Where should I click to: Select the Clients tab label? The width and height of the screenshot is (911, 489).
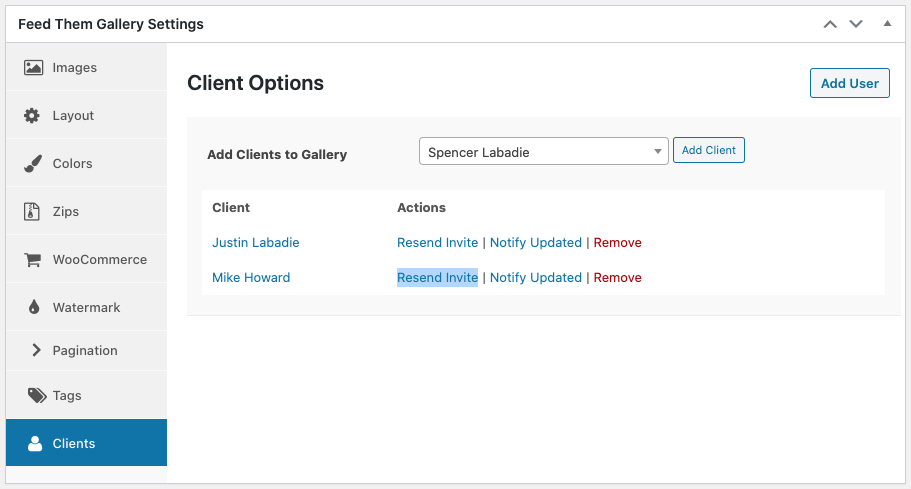point(74,444)
